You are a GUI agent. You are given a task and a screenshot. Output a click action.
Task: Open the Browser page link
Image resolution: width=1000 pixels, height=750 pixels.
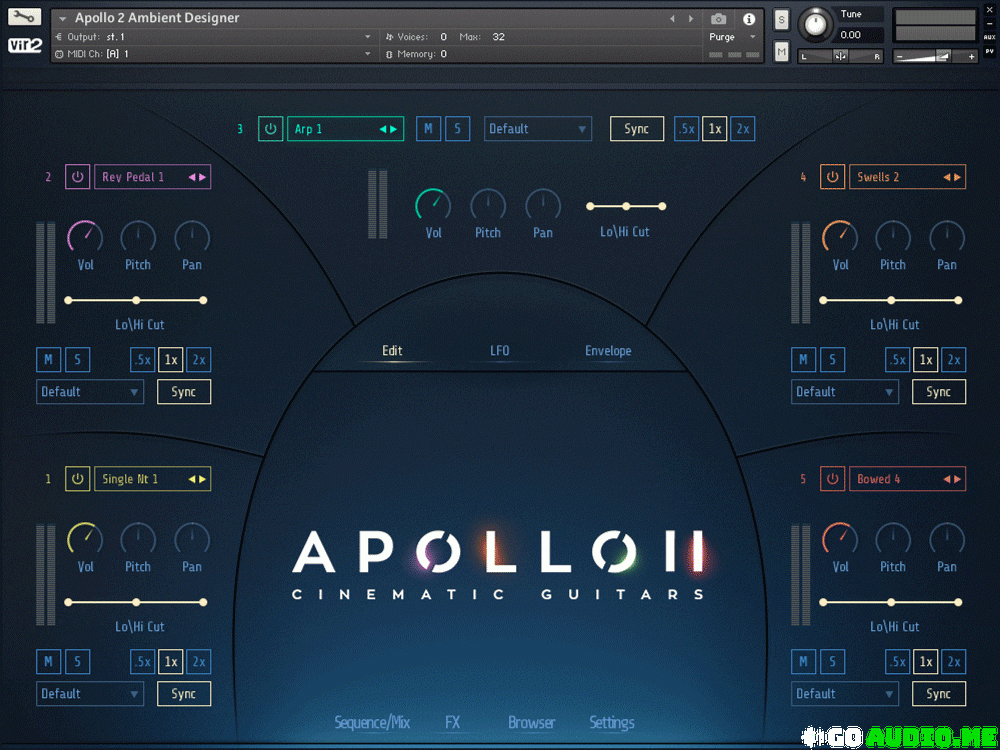pos(531,722)
